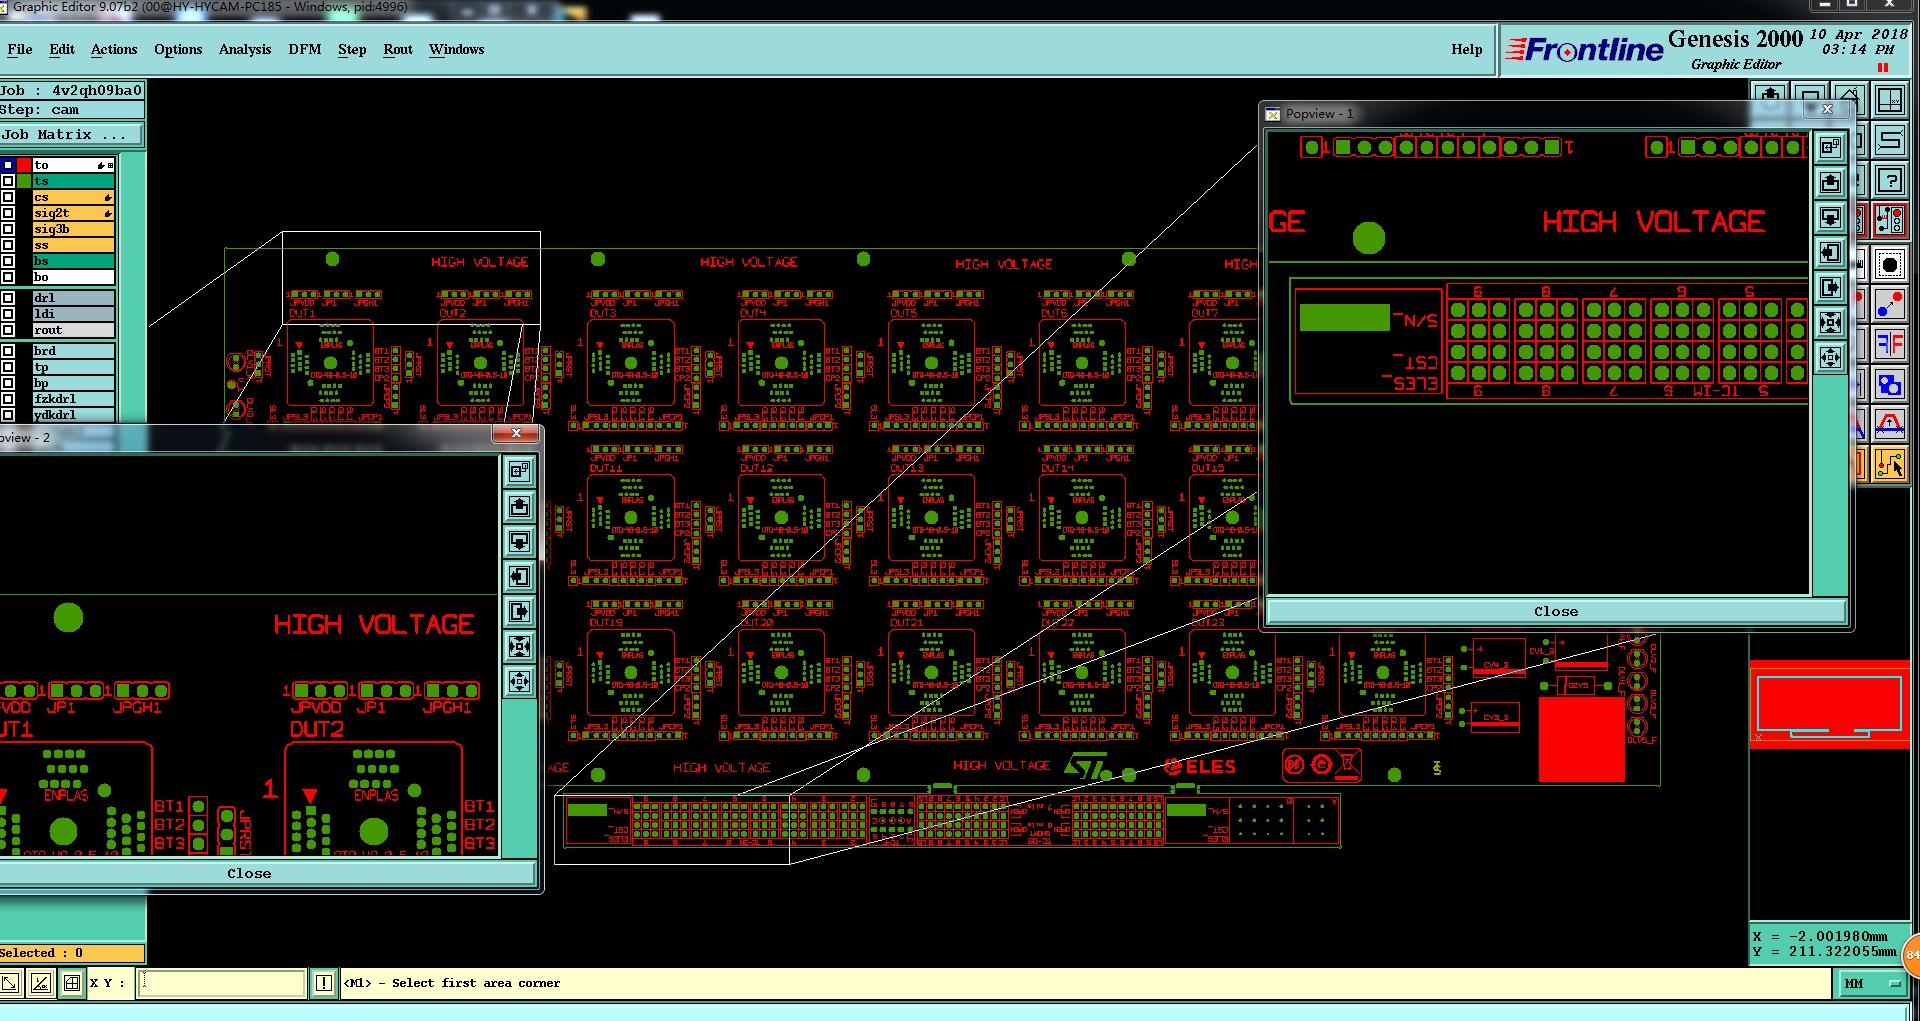Click the pan up icon in Popview 2
1920x1021 pixels.
(x=519, y=506)
